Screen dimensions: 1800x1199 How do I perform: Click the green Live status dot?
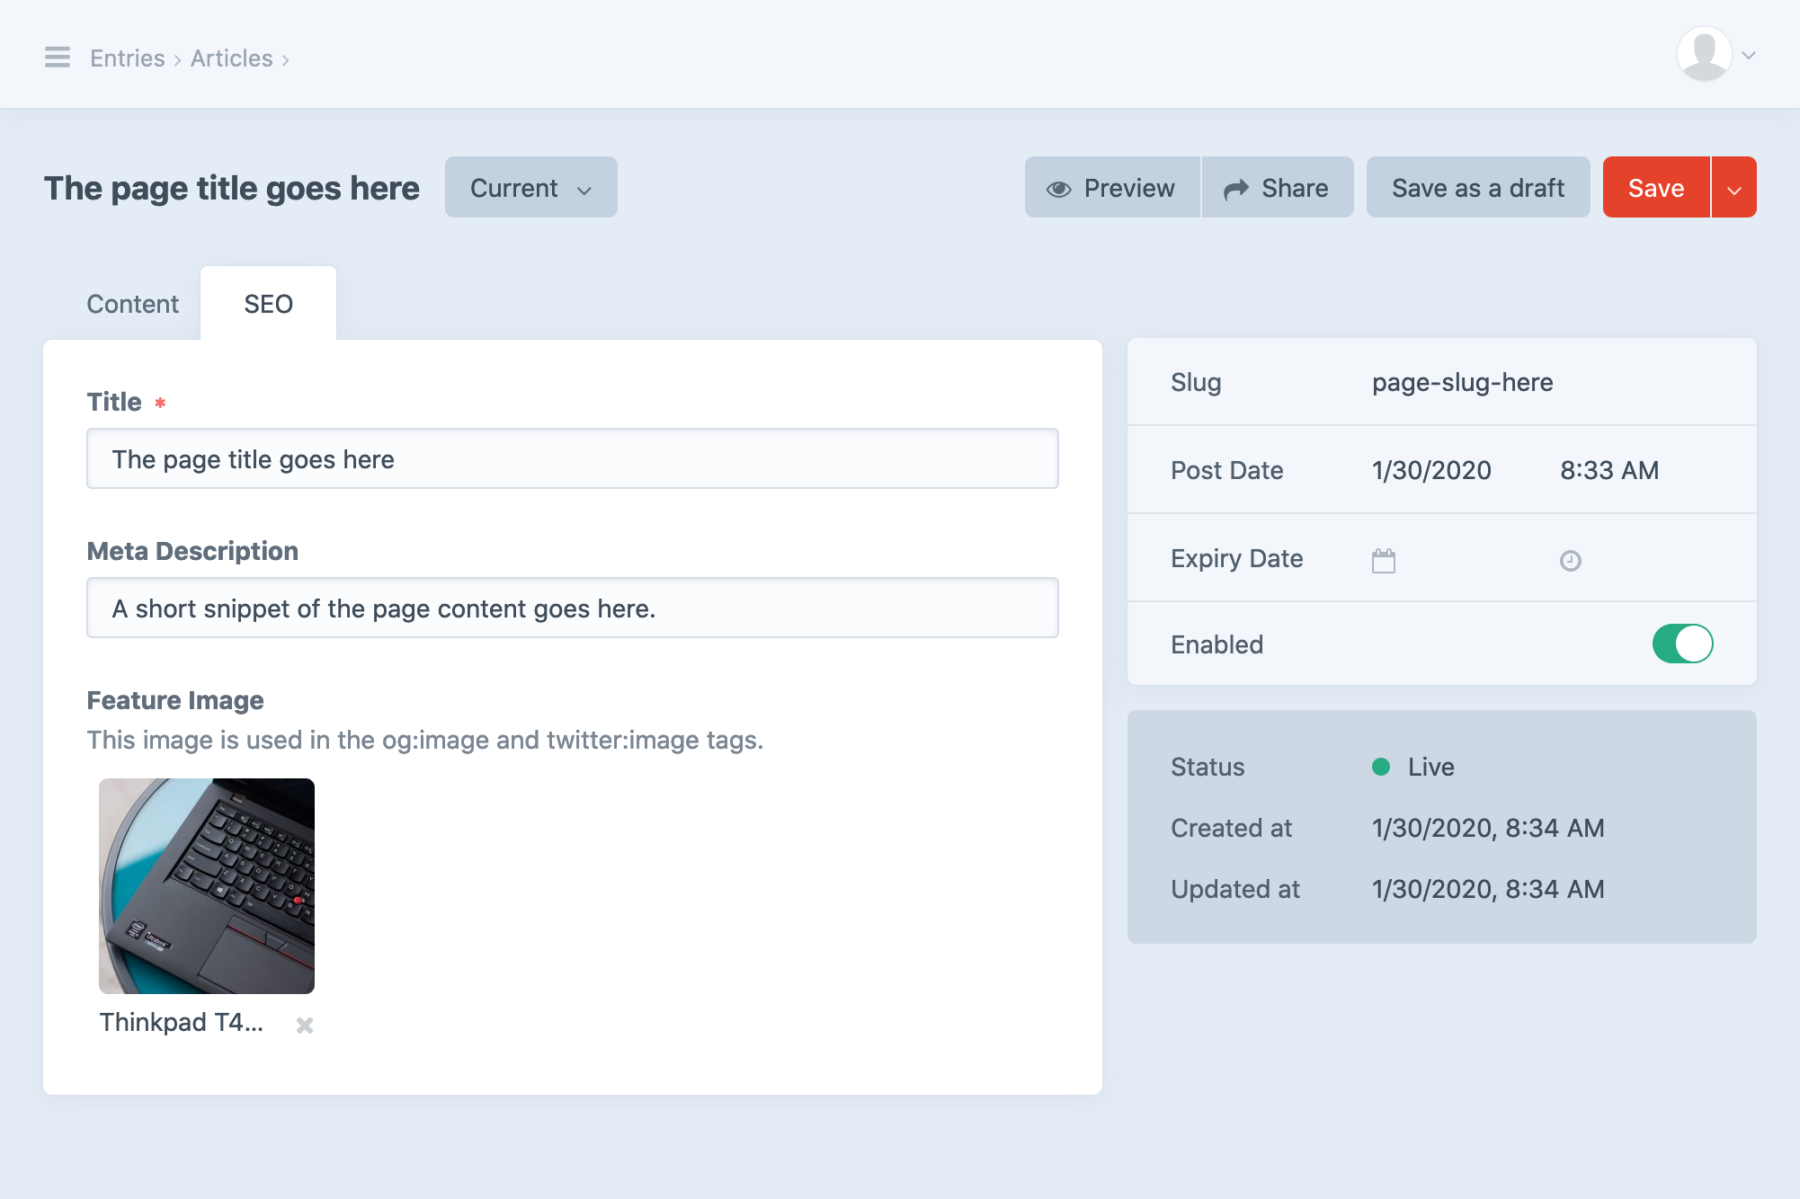pos(1381,767)
